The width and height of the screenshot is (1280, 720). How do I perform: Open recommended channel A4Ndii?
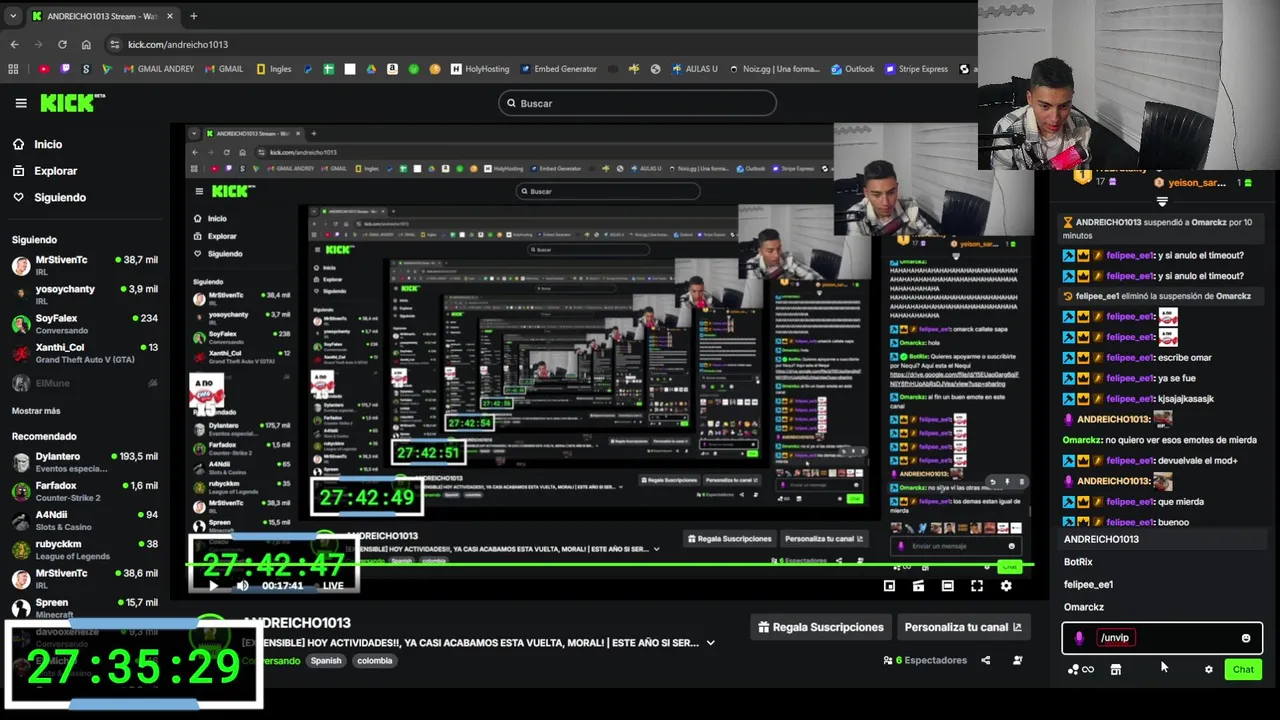pos(85,520)
